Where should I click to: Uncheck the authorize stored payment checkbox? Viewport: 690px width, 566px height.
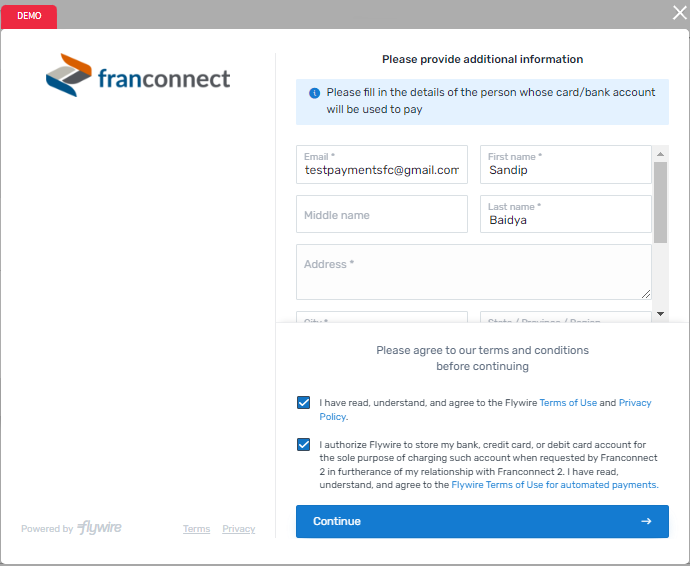tap(303, 445)
